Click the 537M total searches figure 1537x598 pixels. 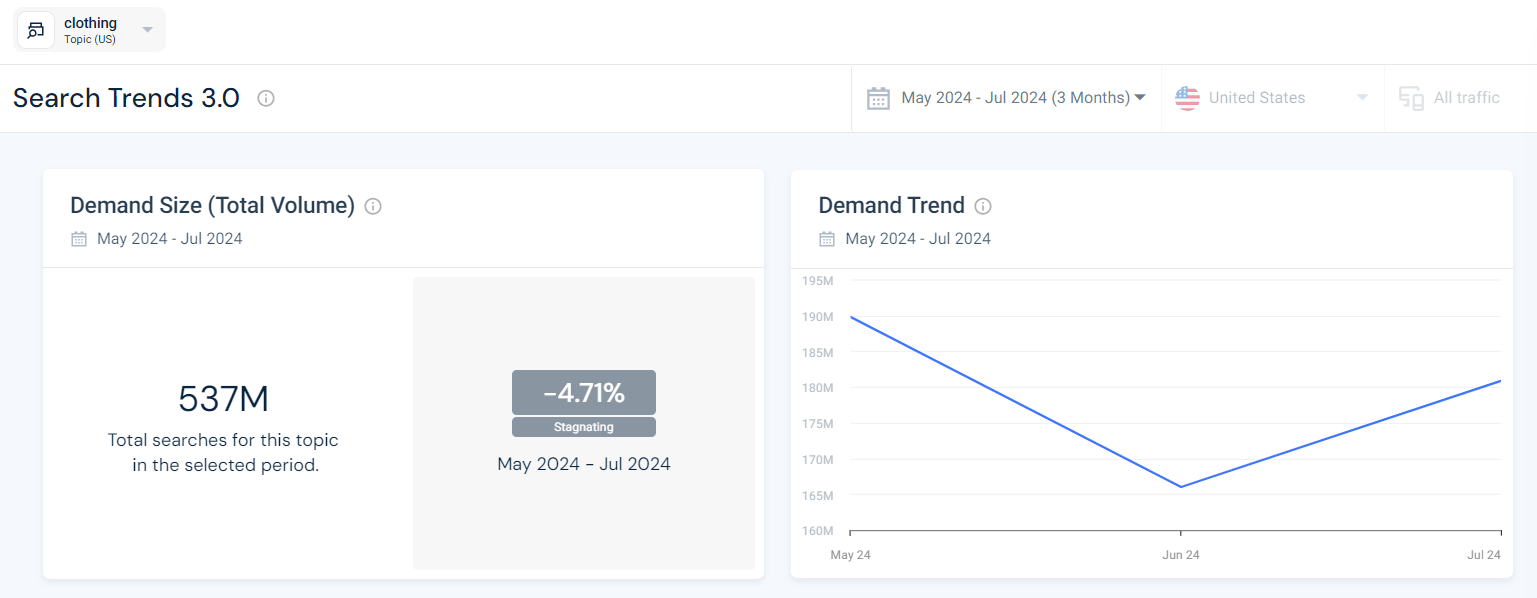tap(224, 397)
